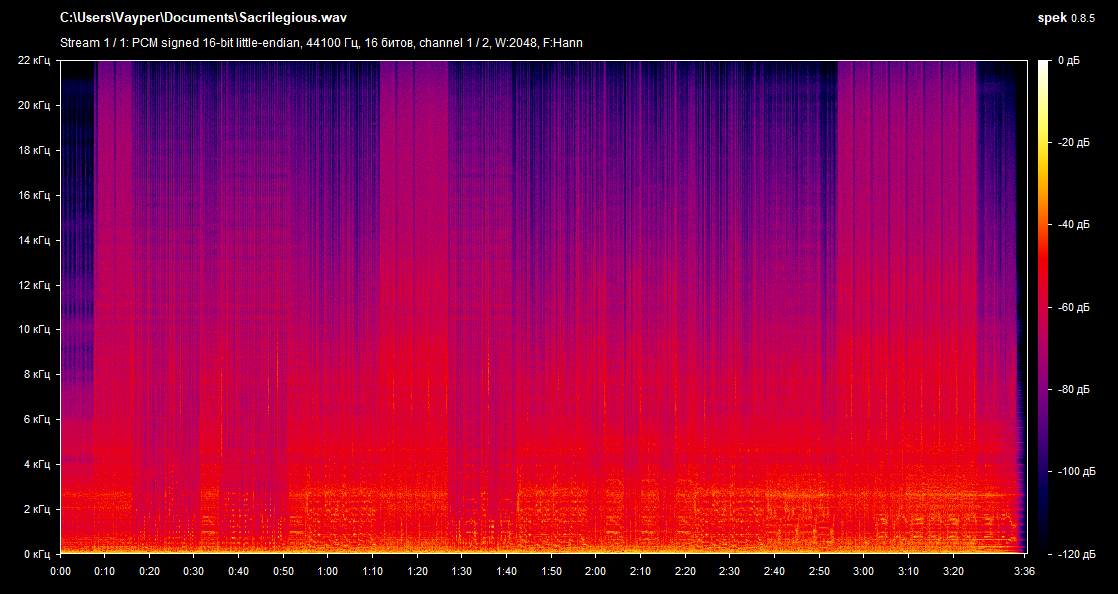Click the 0:30 time label
Image resolution: width=1118 pixels, height=594 pixels.
pyautogui.click(x=194, y=571)
